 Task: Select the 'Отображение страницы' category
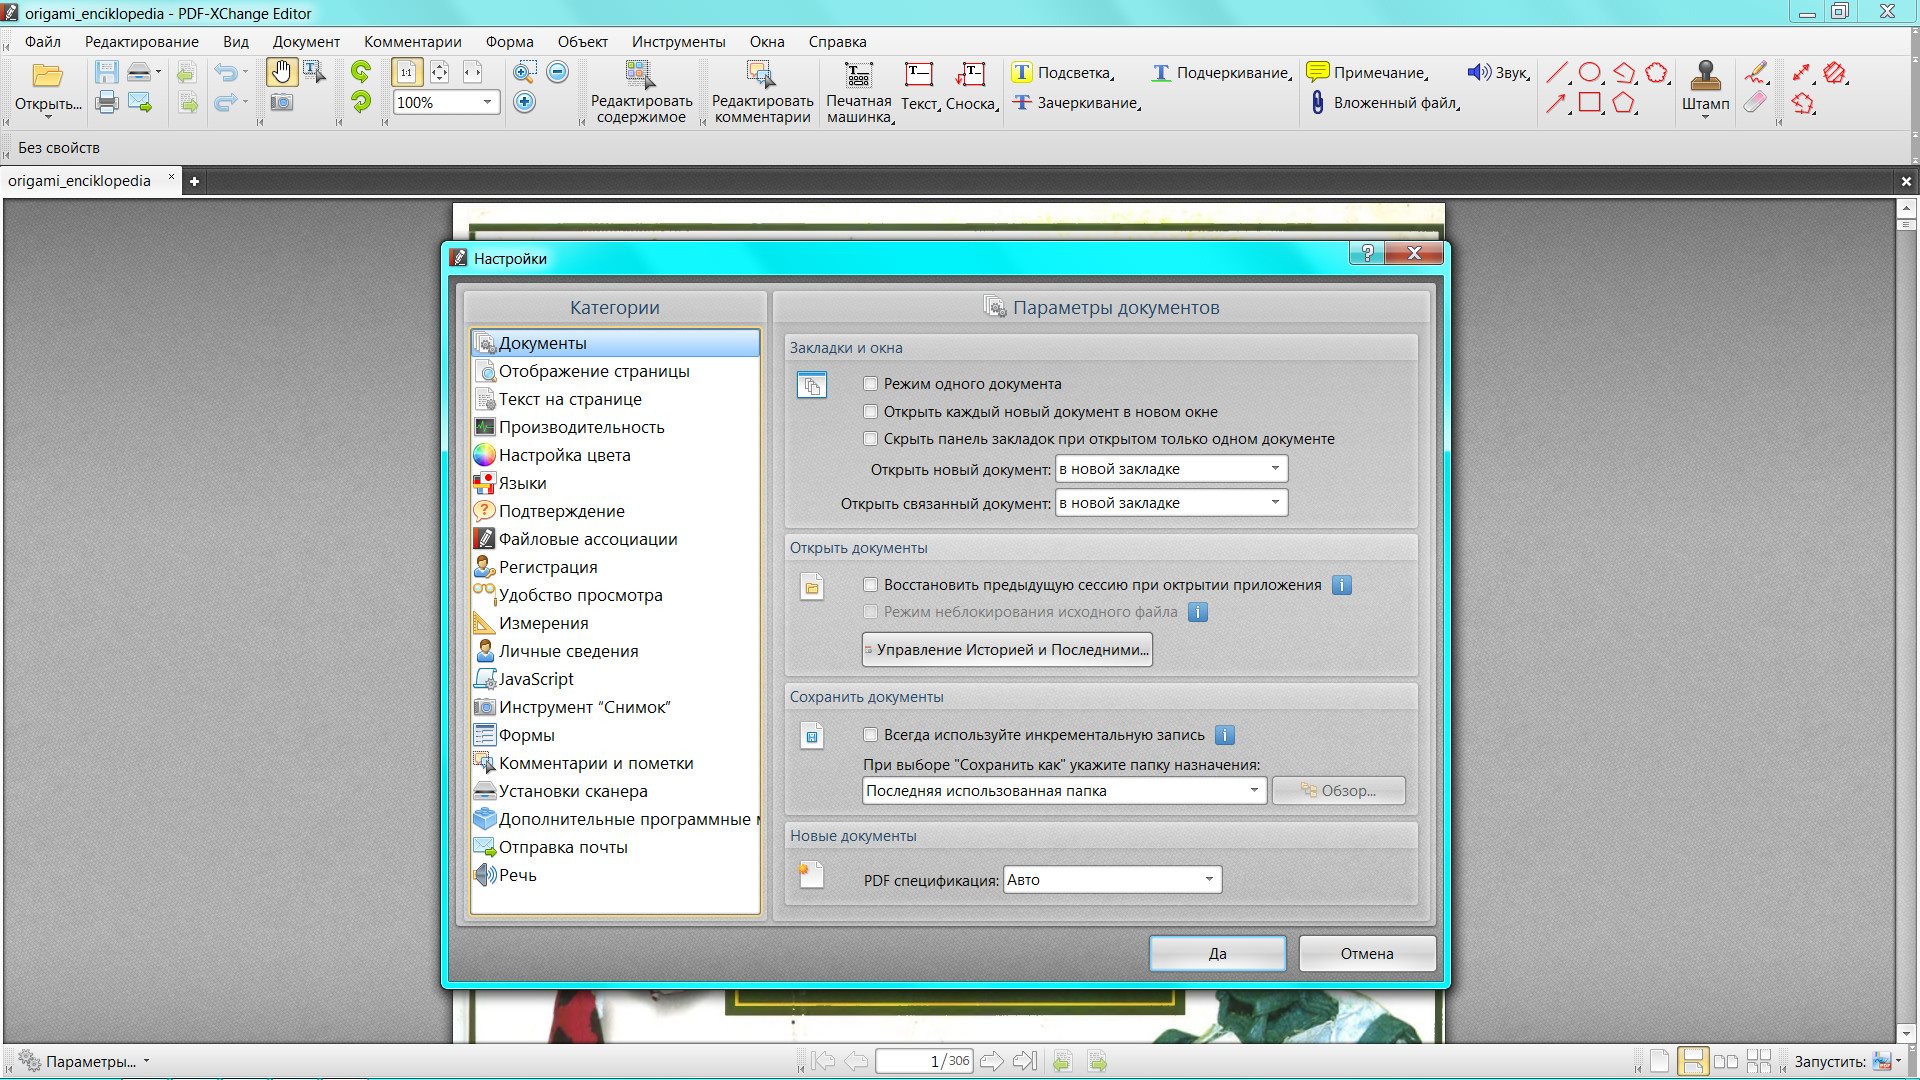615,371
